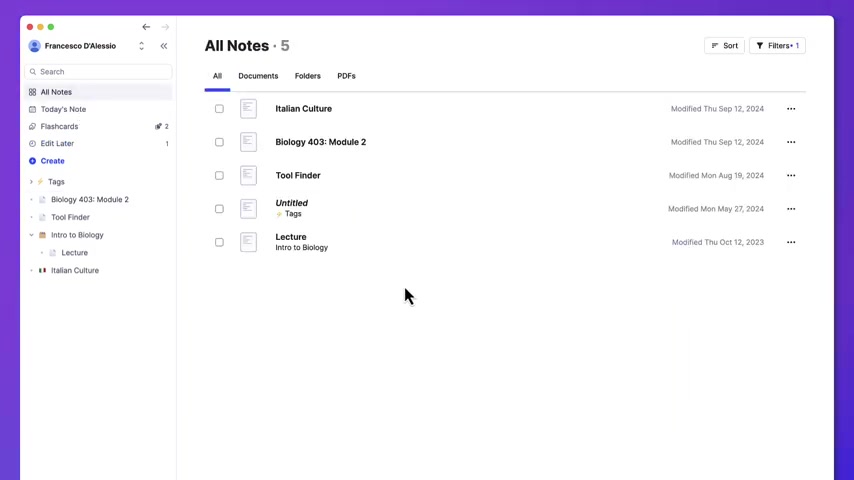The image size is (854, 480).
Task: Click Biology 403: Module 2 document icon in sidebar
Action: (x=42, y=199)
